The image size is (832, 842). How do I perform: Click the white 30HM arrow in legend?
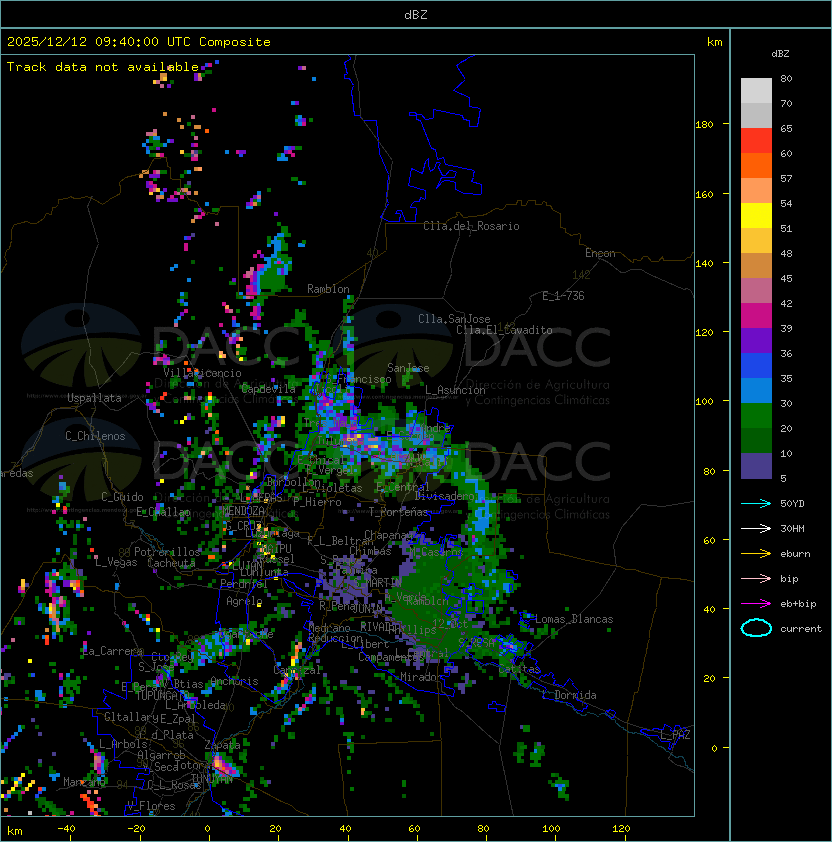756,528
